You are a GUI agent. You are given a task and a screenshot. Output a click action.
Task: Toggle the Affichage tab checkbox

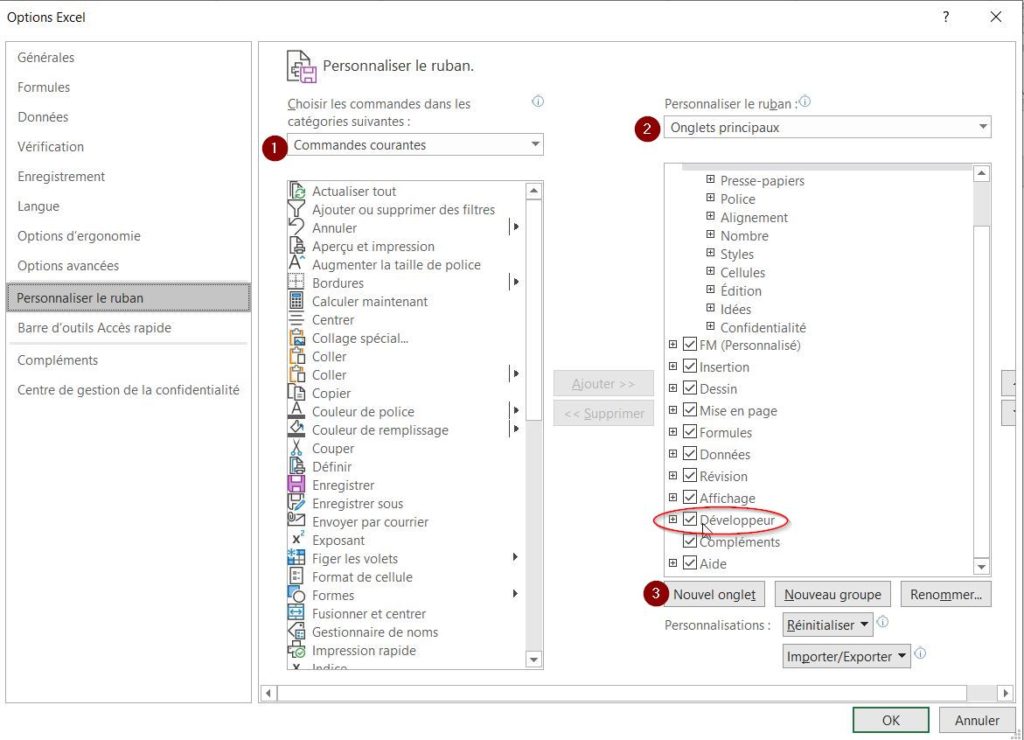690,497
